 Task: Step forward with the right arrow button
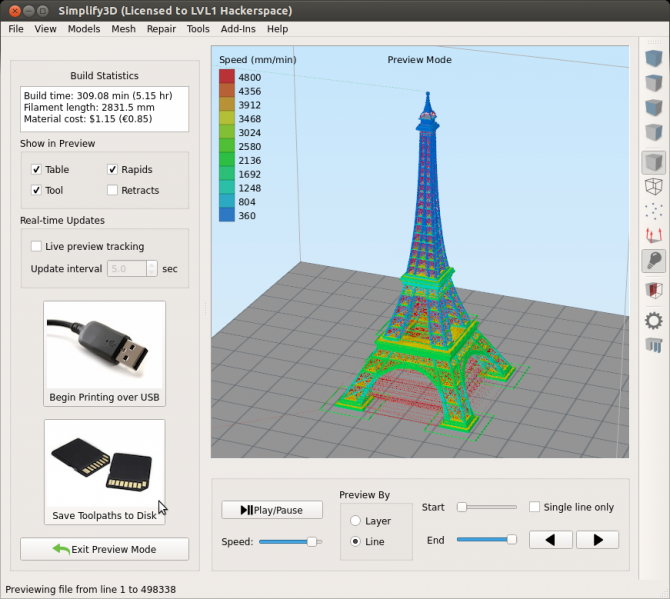[x=598, y=540]
